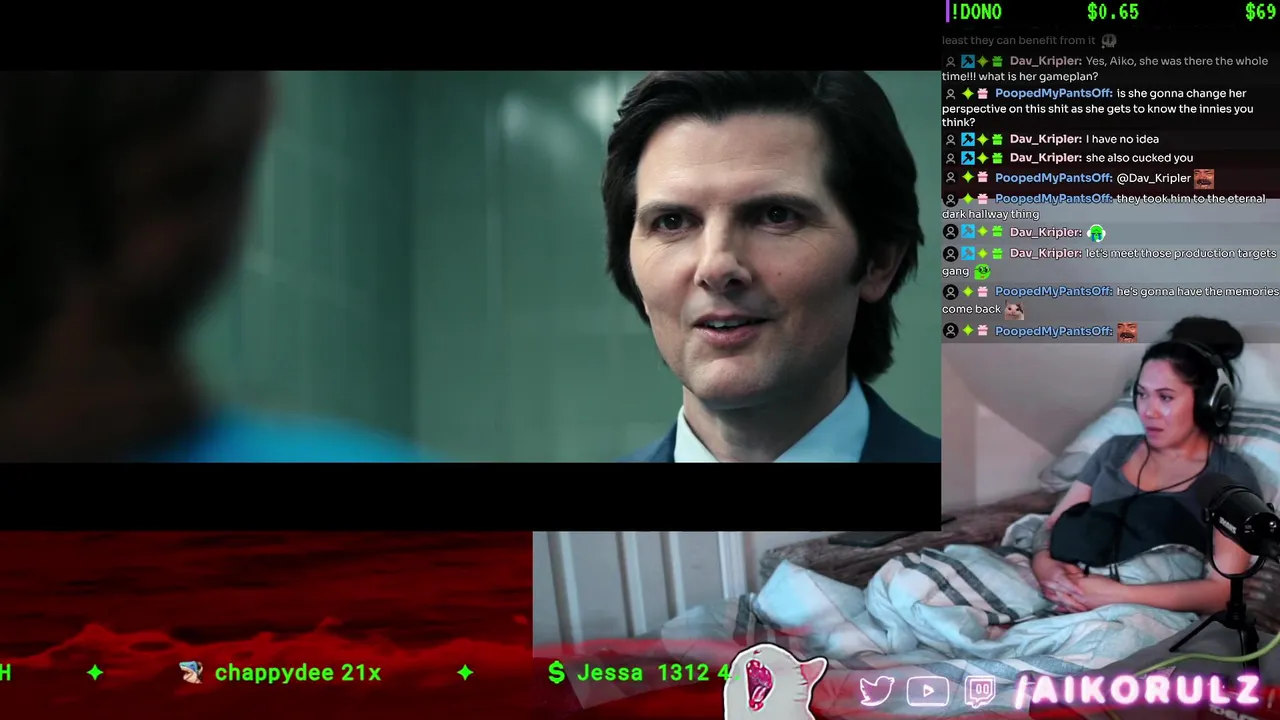This screenshot has height=720, width=1280.
Task: Click the !DONO command label
Action: pyautogui.click(x=976, y=12)
